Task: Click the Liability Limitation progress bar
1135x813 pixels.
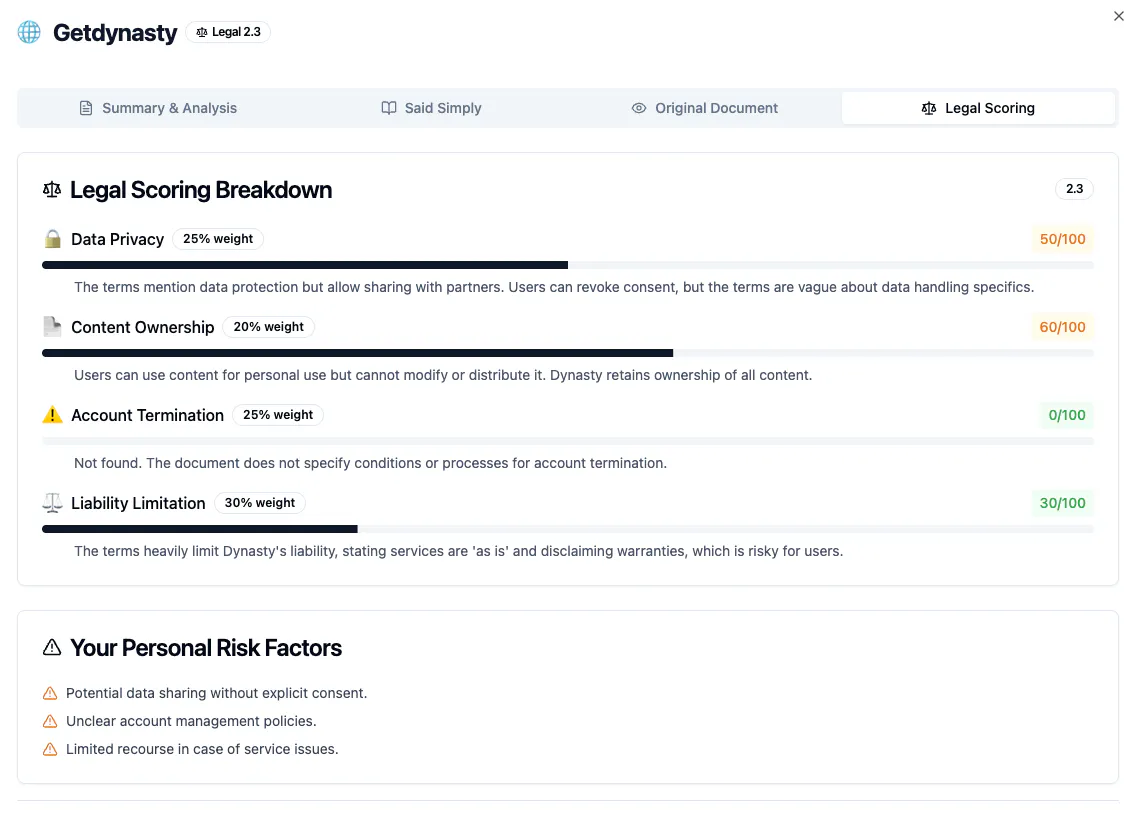Action: coord(568,529)
